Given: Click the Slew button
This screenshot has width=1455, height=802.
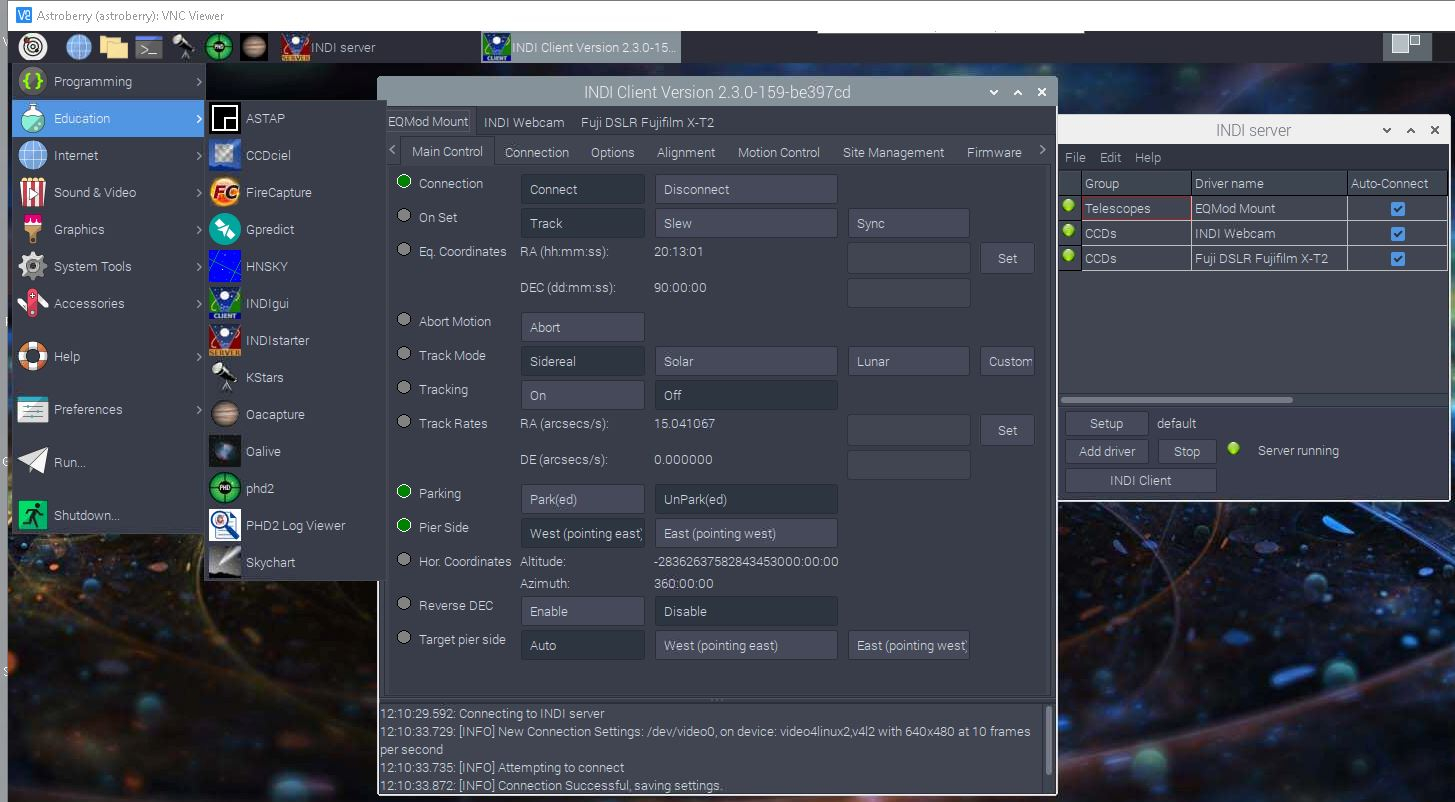Looking at the screenshot, I should point(746,223).
